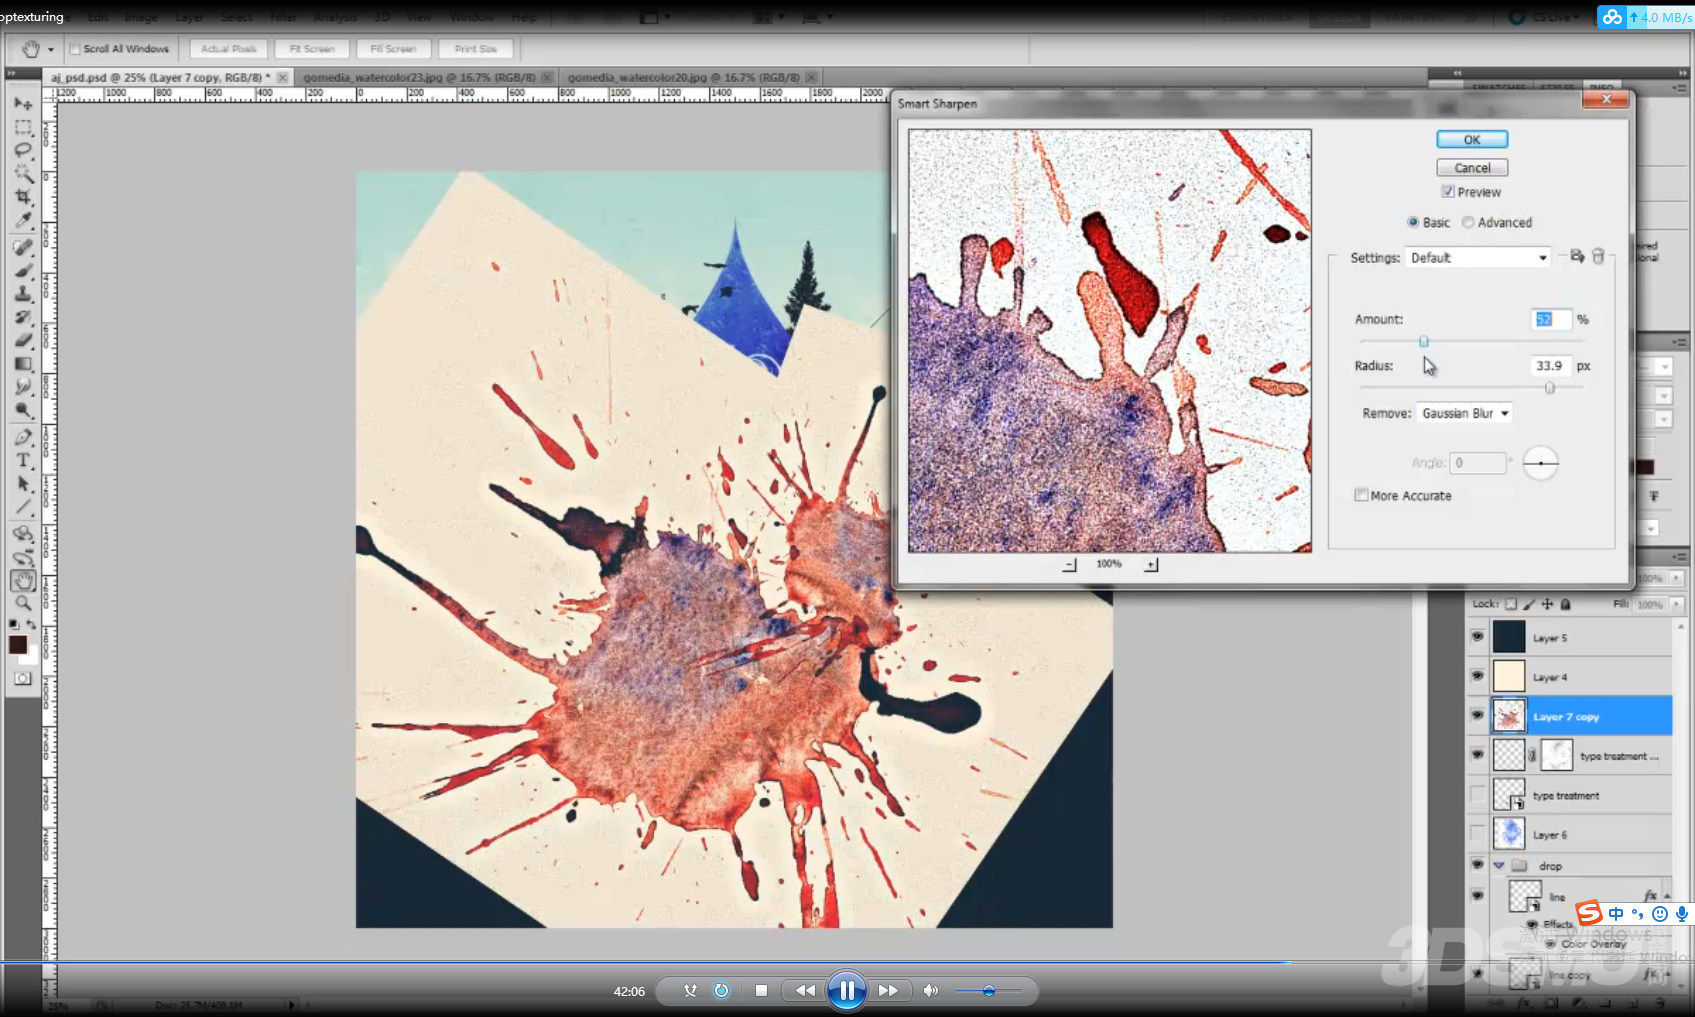Zoom out Smart Sharpen preview
This screenshot has width=1695, height=1017.
pos(1070,565)
